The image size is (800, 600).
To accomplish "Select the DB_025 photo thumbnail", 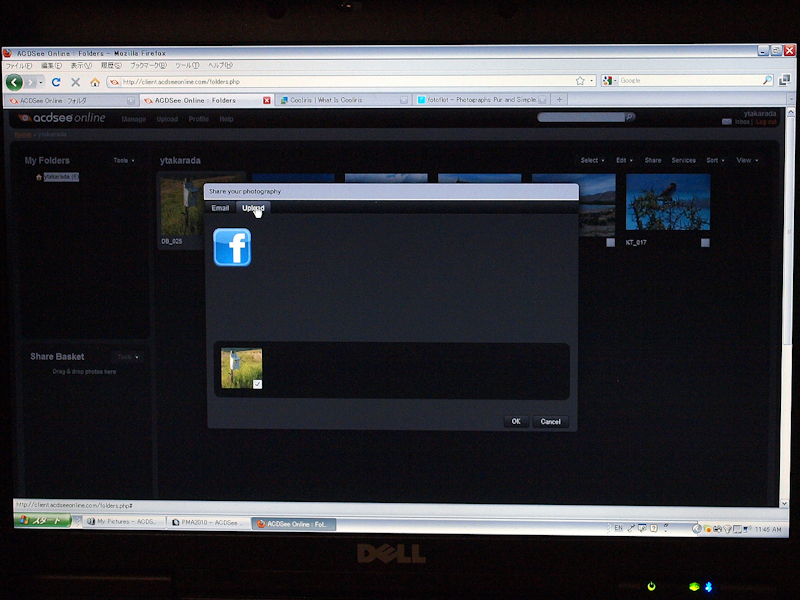I will pyautogui.click(x=182, y=207).
